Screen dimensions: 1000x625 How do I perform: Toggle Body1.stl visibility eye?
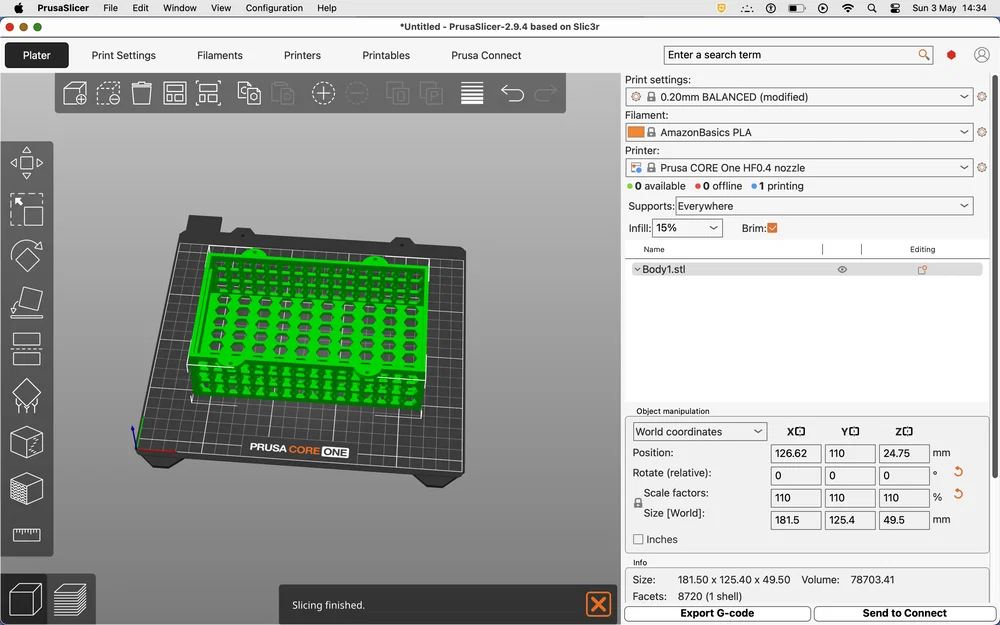pyautogui.click(x=842, y=270)
